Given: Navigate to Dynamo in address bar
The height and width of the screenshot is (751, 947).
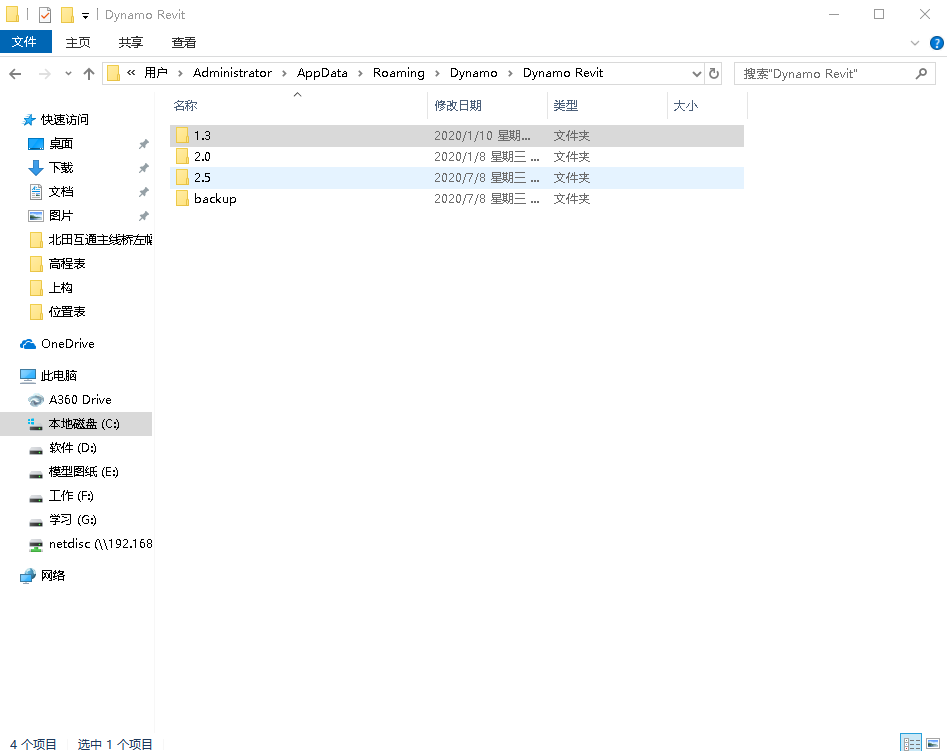Looking at the screenshot, I should (474, 73).
